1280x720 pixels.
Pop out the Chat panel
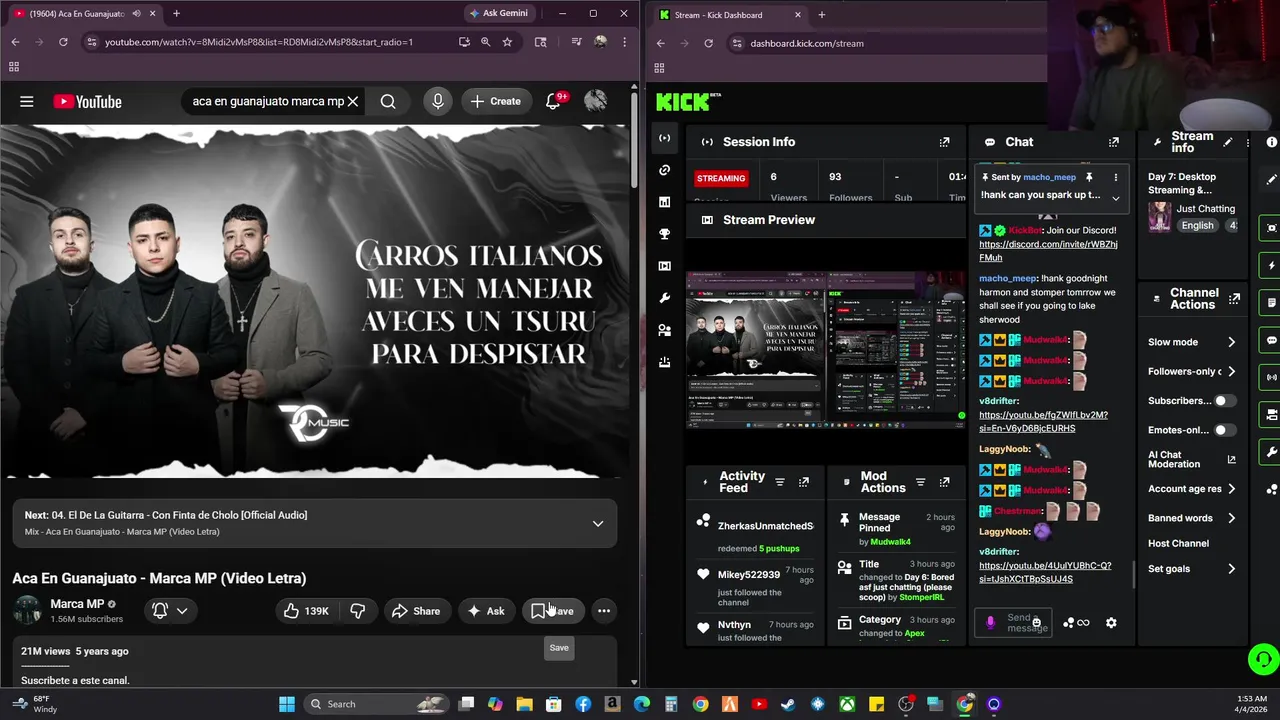coord(1114,142)
